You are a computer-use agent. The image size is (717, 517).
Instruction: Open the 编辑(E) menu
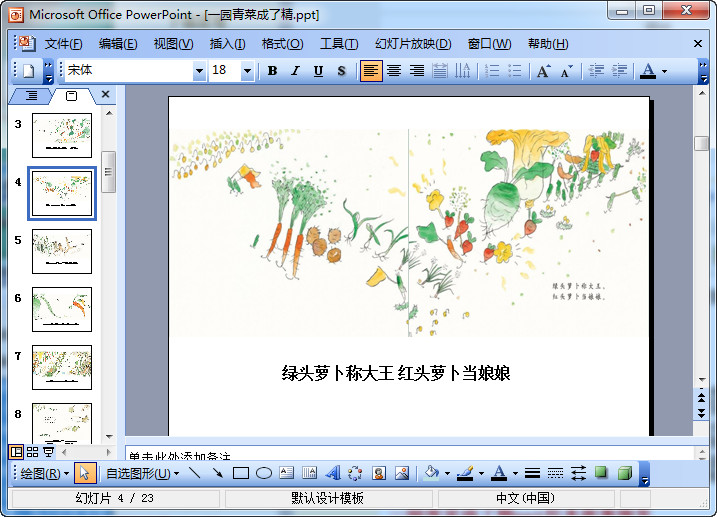(x=118, y=44)
